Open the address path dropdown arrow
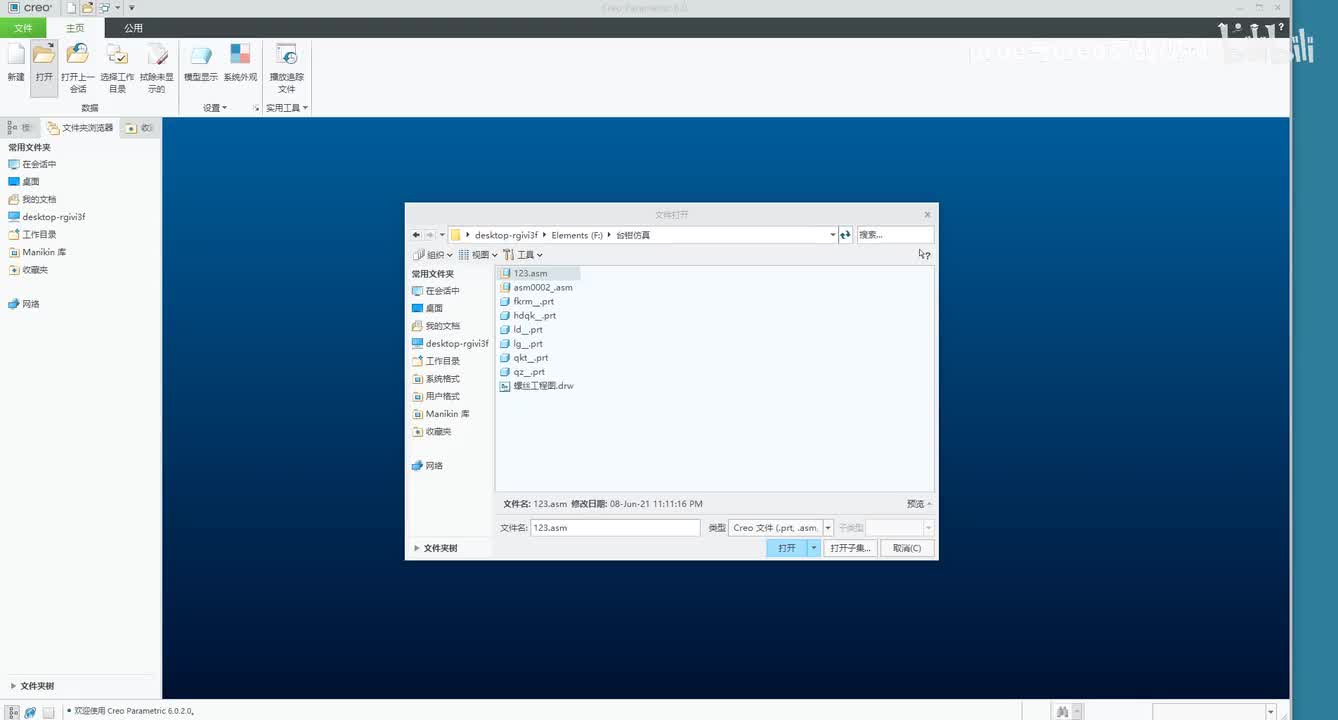 832,235
